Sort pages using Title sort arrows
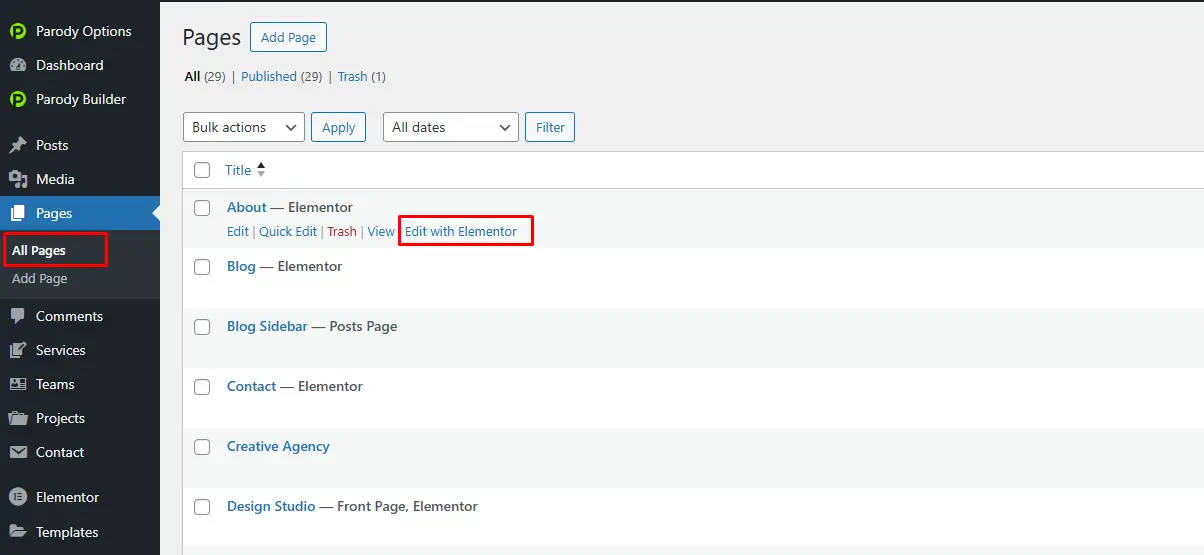This screenshot has height=555, width=1204. click(x=261, y=170)
